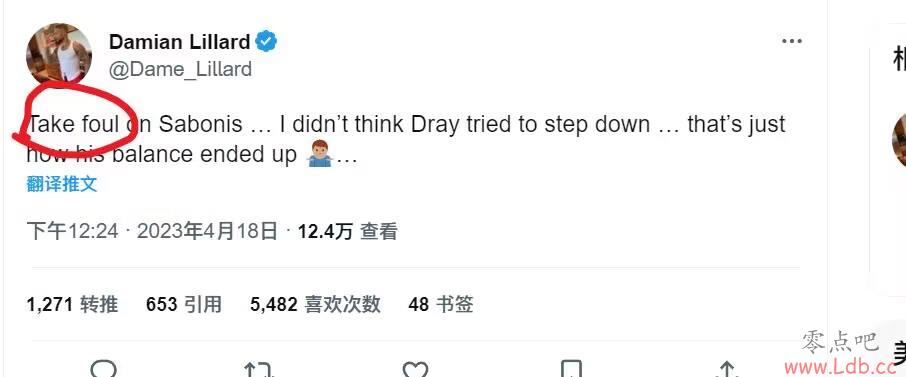Open the 下午12:24 timestamp link
The image size is (906, 377).
(73, 231)
